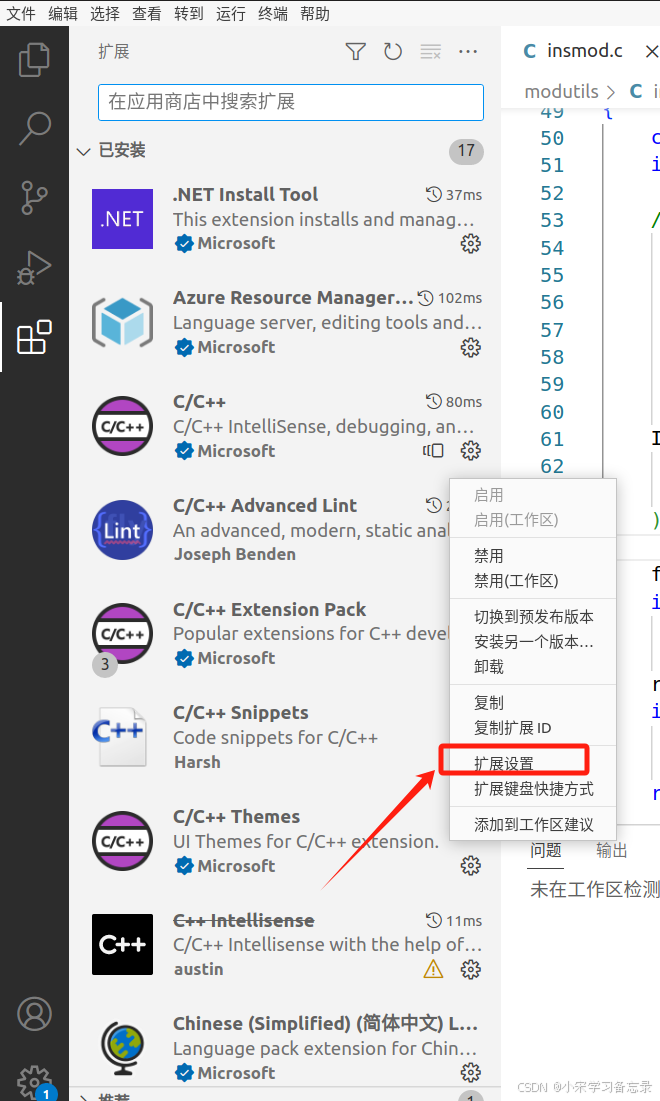Open the Search view in the activity bar

pos(34,128)
